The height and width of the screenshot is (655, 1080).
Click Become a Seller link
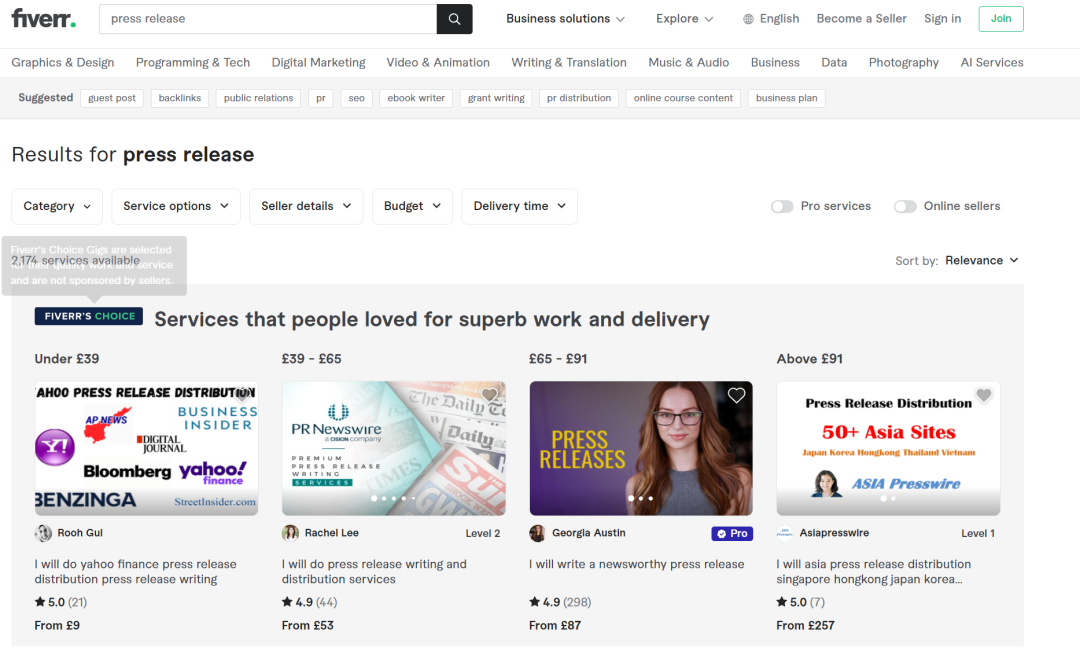862,19
